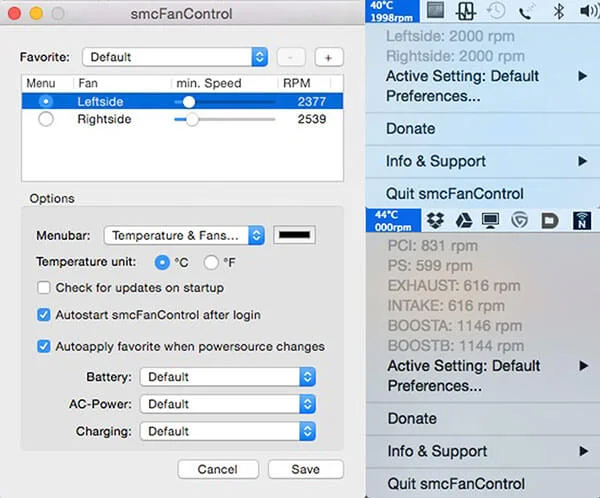Click the volume speaker icon
This screenshot has width=600, height=498.
click(x=589, y=11)
